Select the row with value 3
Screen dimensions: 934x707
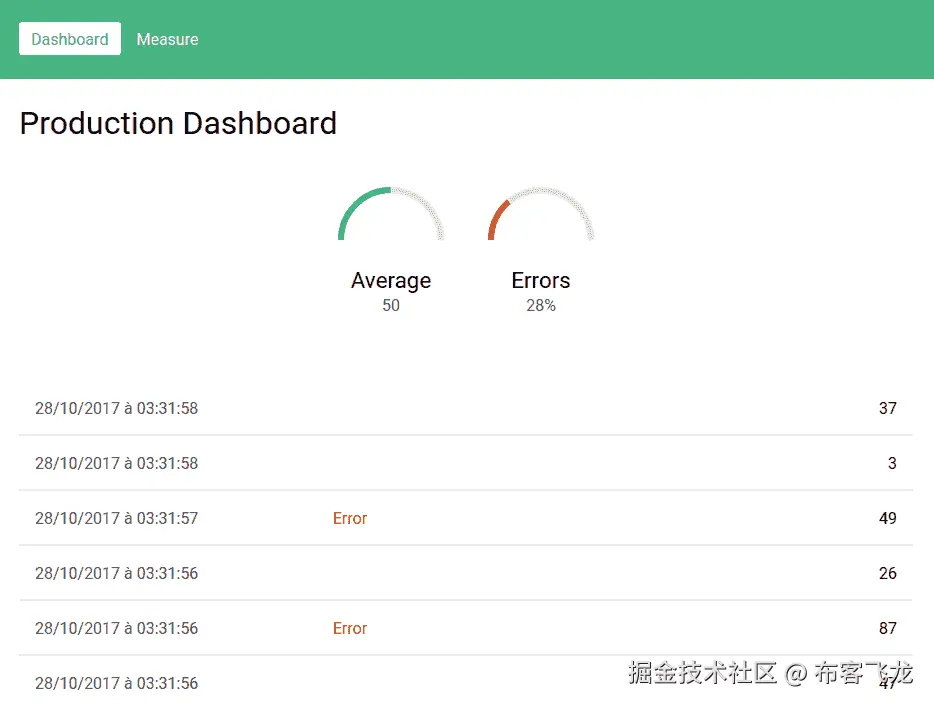click(x=466, y=463)
